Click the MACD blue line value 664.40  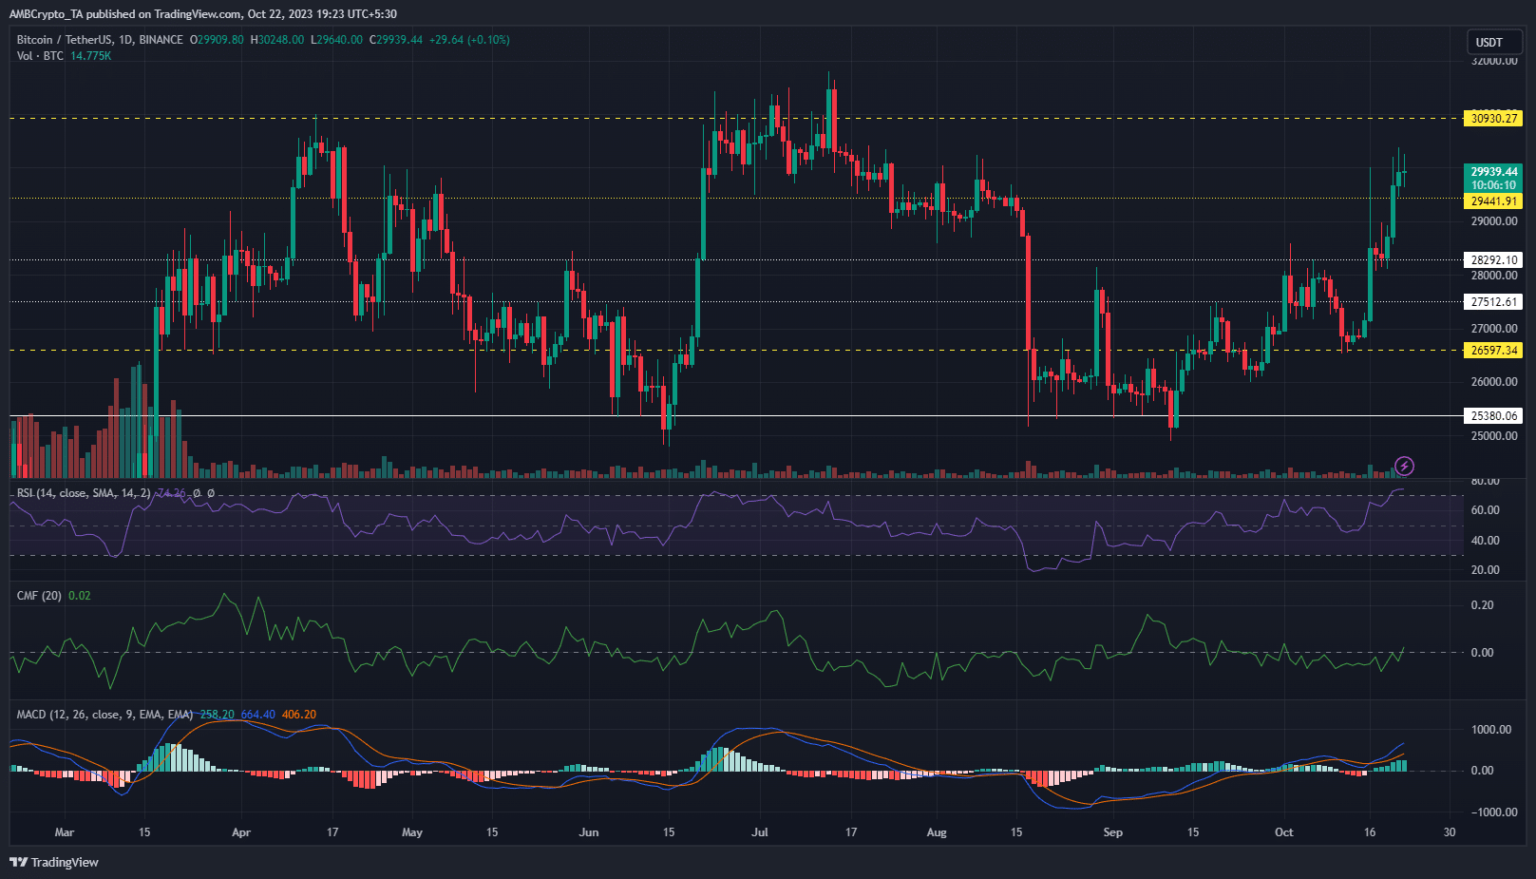pyautogui.click(x=258, y=715)
